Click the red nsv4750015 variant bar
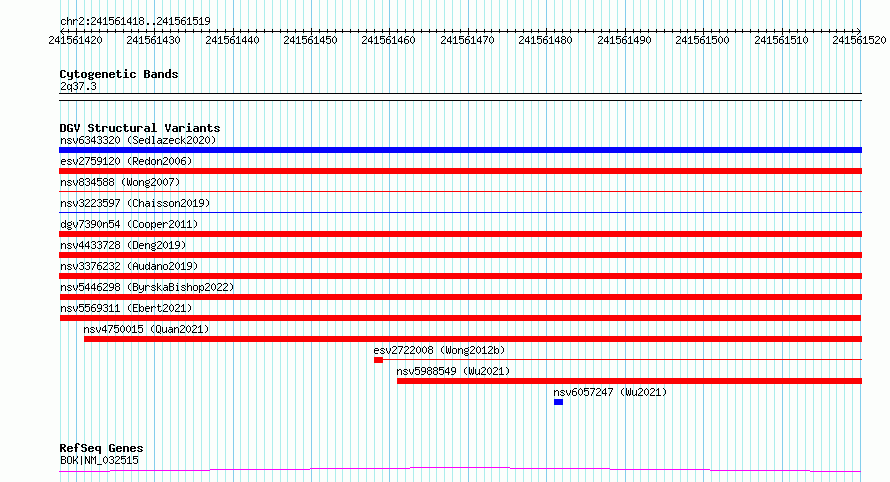The height and width of the screenshot is (482, 890). (x=473, y=339)
